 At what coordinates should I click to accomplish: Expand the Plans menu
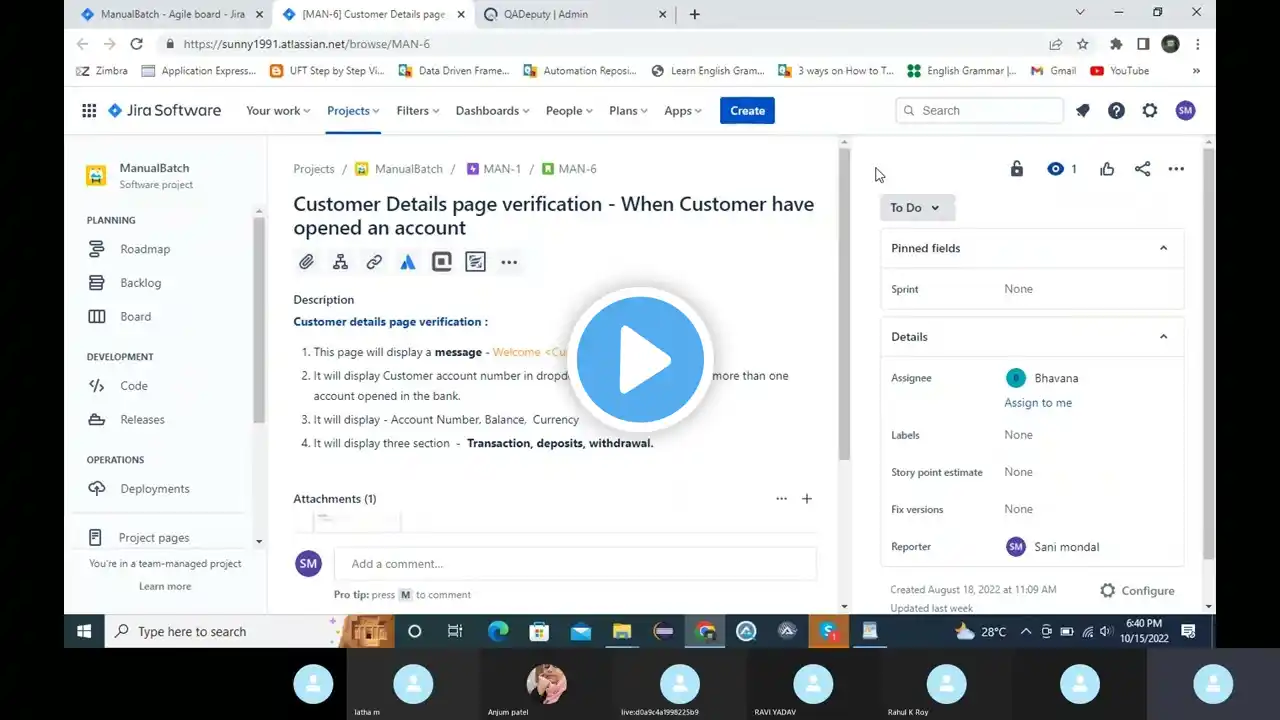(629, 111)
